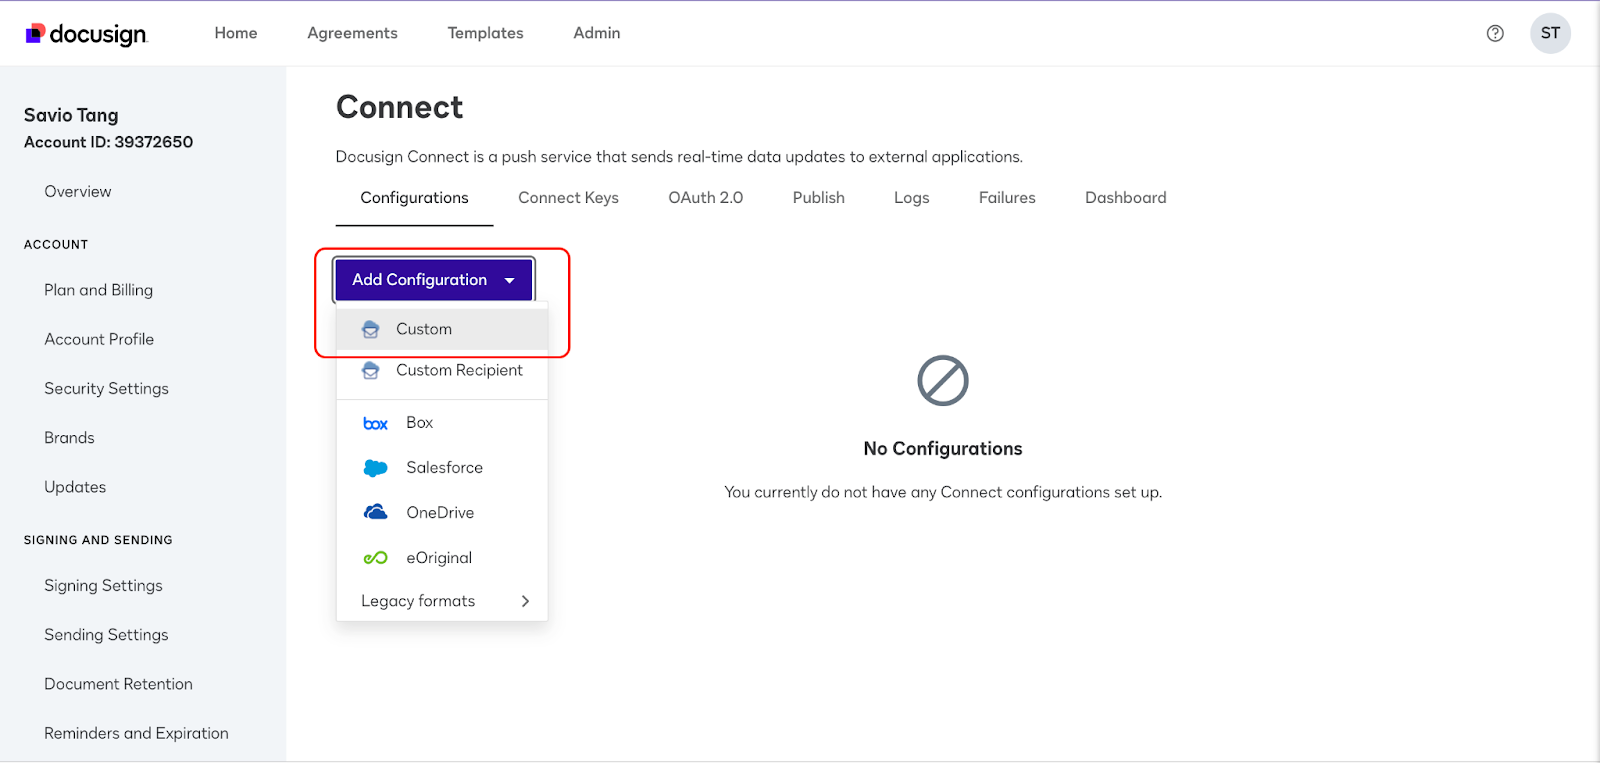Switch to the Connect Keys tab

(568, 198)
